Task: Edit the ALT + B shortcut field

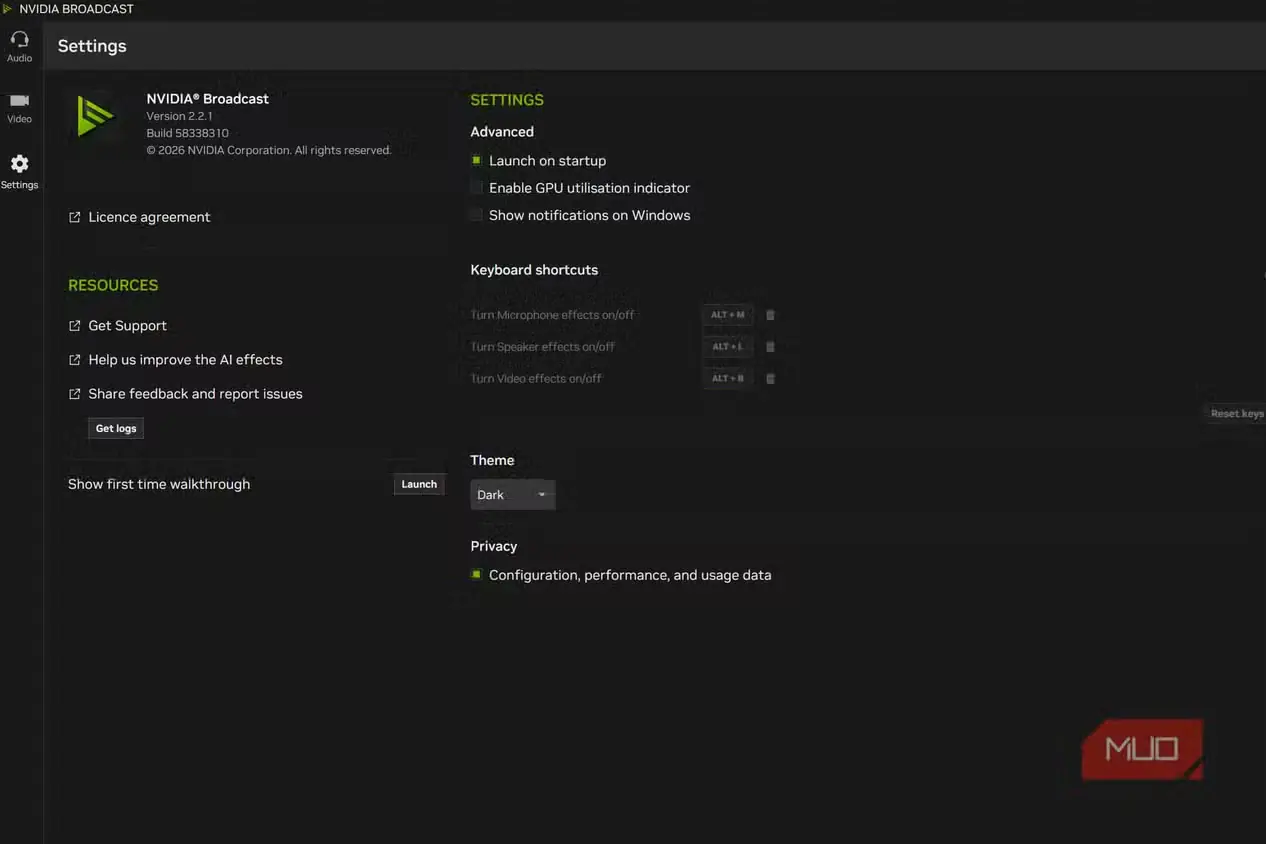Action: (x=727, y=379)
